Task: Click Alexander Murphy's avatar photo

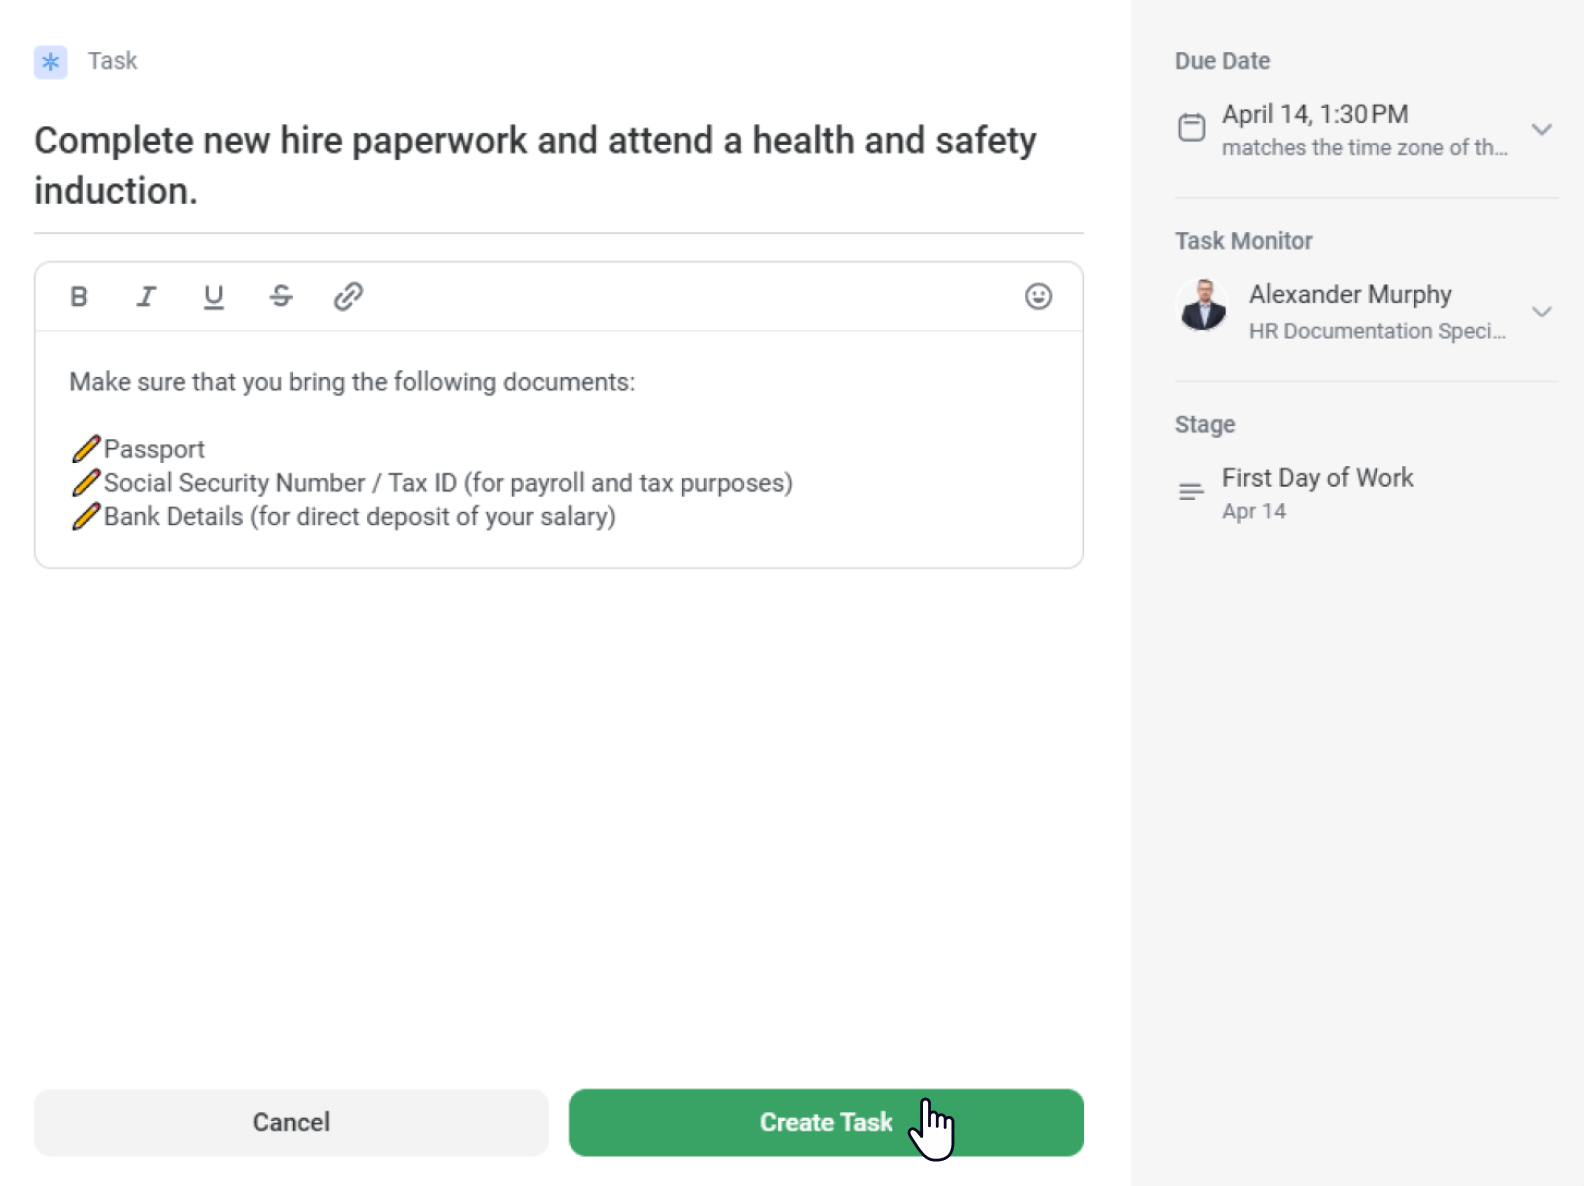Action: point(1203,305)
